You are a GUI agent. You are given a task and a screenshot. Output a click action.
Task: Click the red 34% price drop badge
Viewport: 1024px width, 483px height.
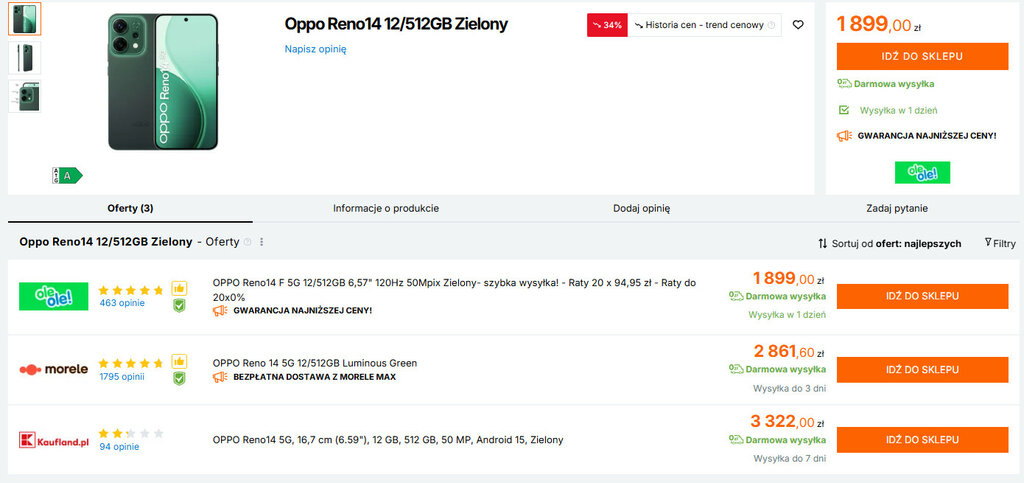pos(607,25)
